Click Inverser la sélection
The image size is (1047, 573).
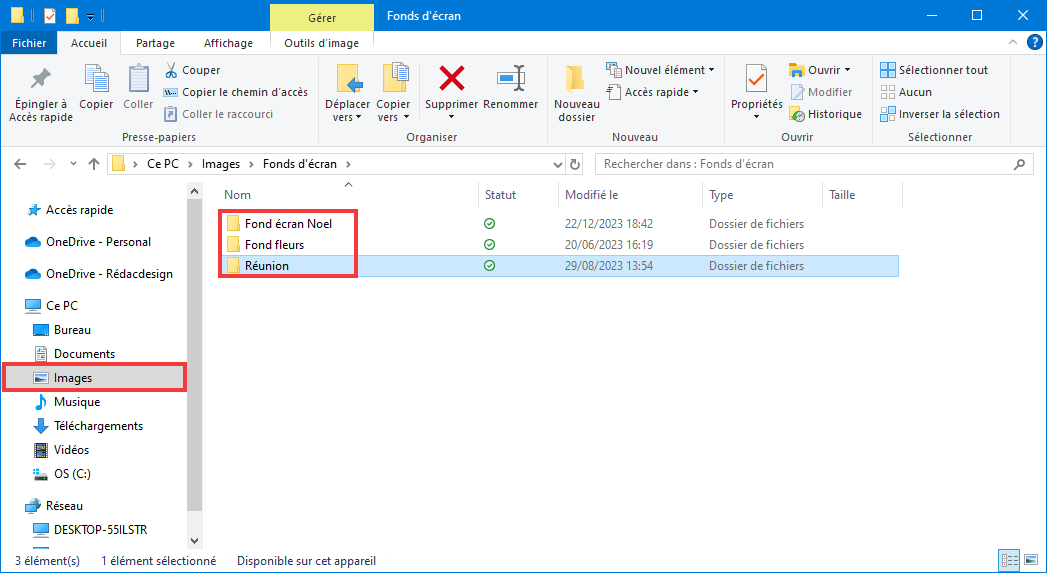point(940,114)
